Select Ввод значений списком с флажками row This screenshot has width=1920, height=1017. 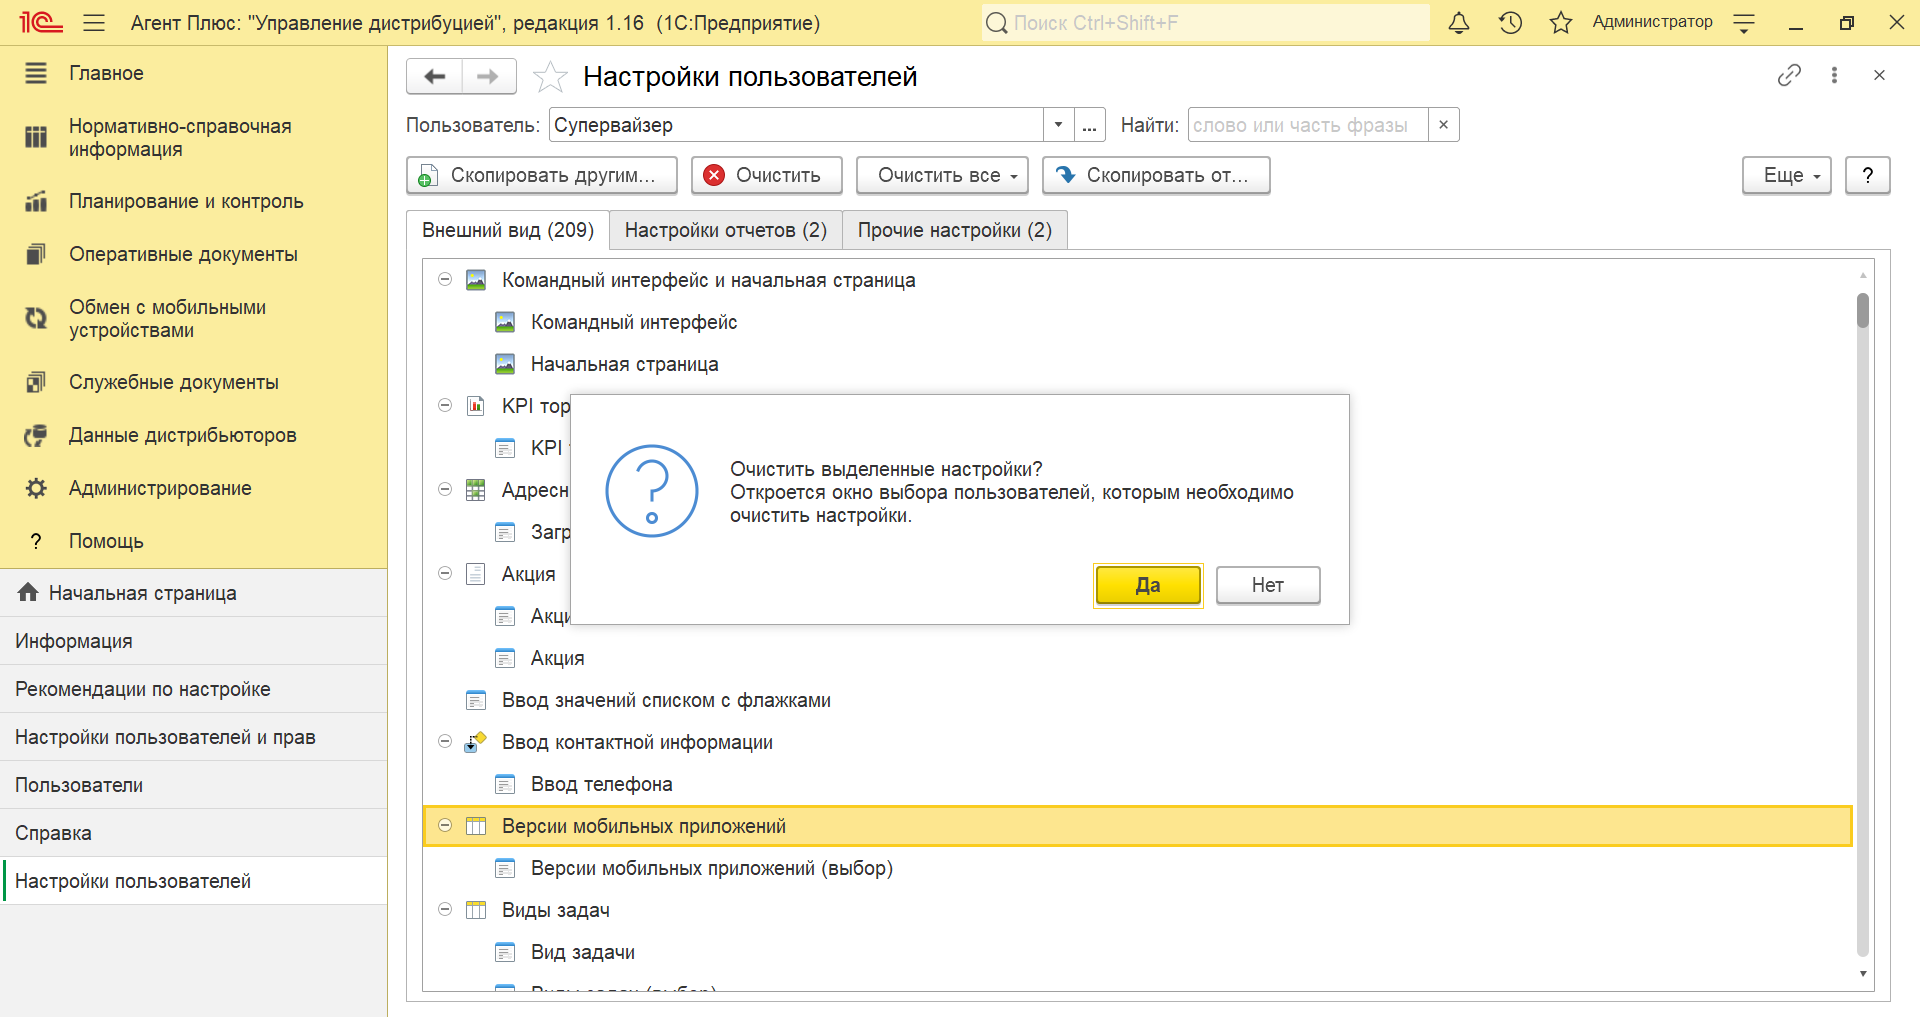[666, 700]
